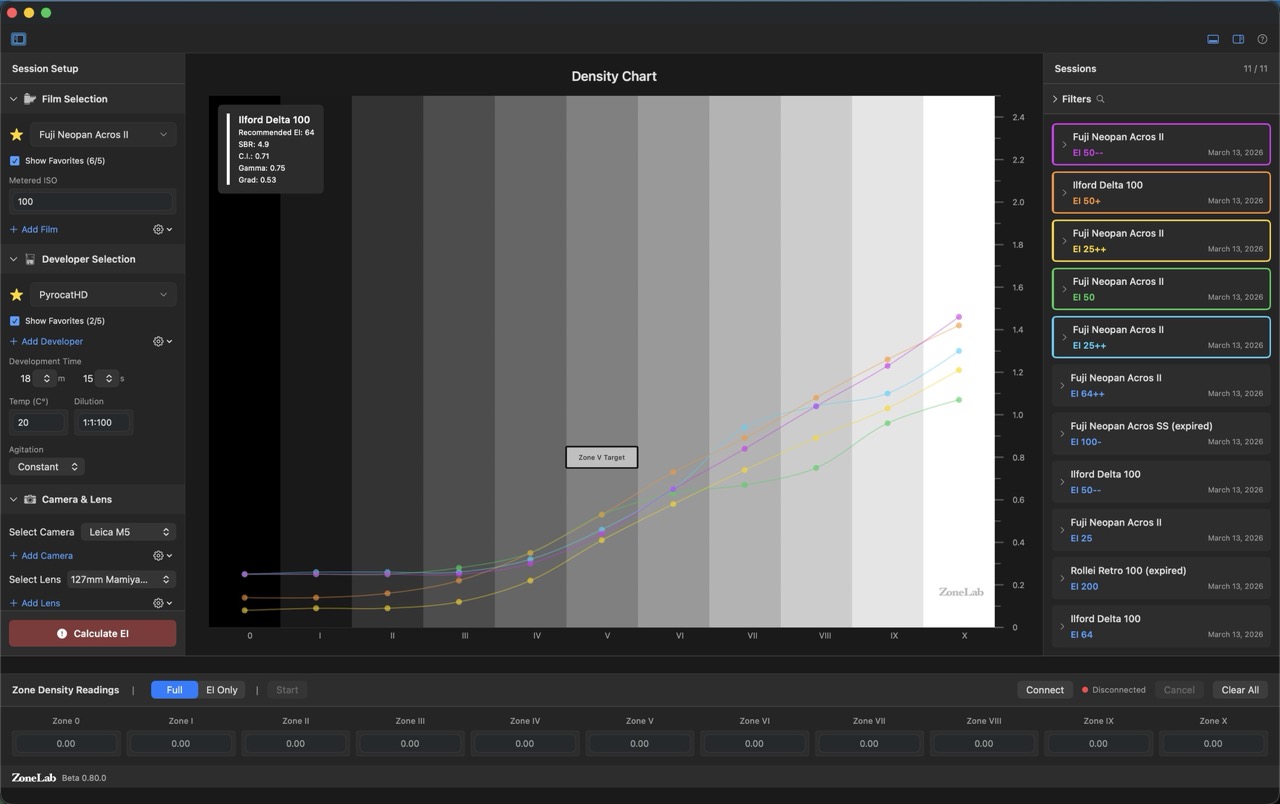The image size is (1280, 804).
Task: Click the star beside Fuji Neopan Acros II dropdown
Action: (16, 134)
